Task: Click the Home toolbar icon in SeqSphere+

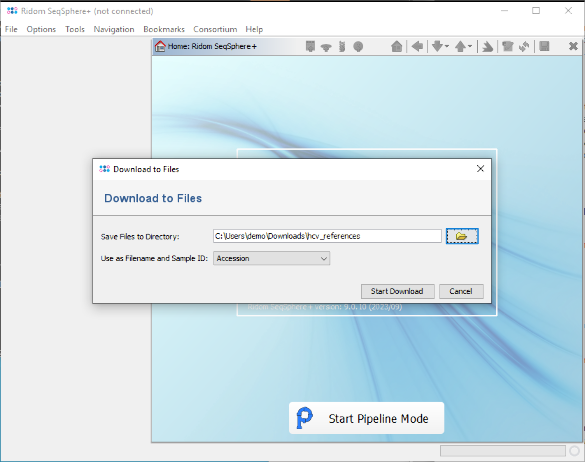Action: pos(397,46)
